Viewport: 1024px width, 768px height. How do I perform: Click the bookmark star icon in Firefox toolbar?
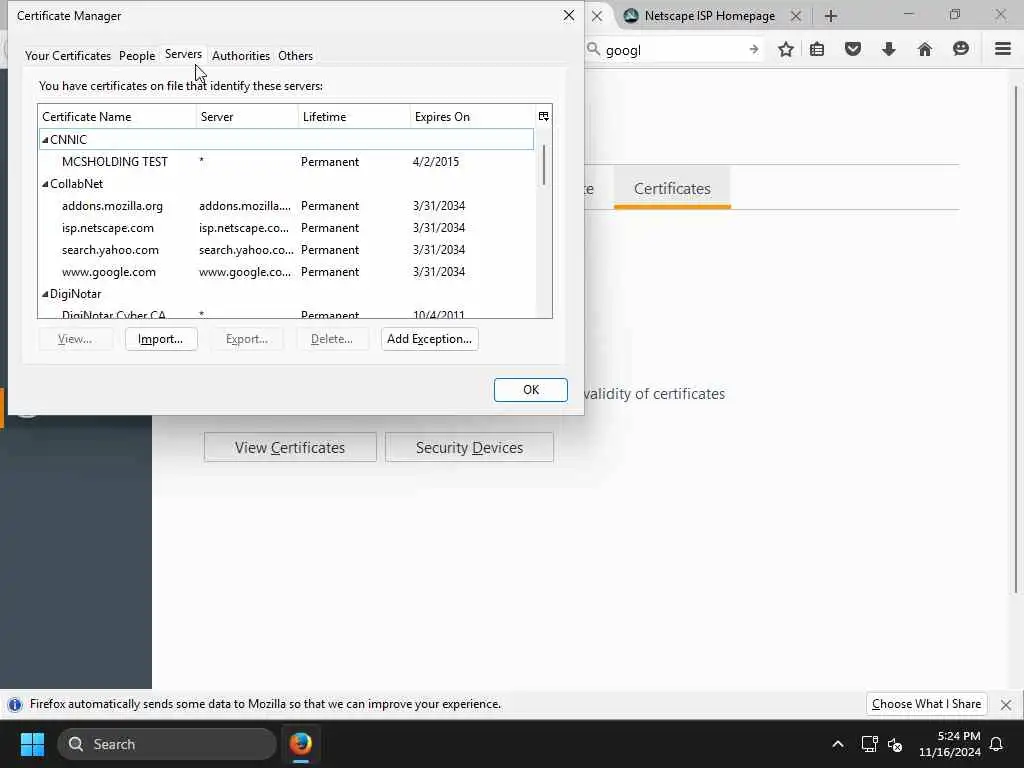(786, 49)
